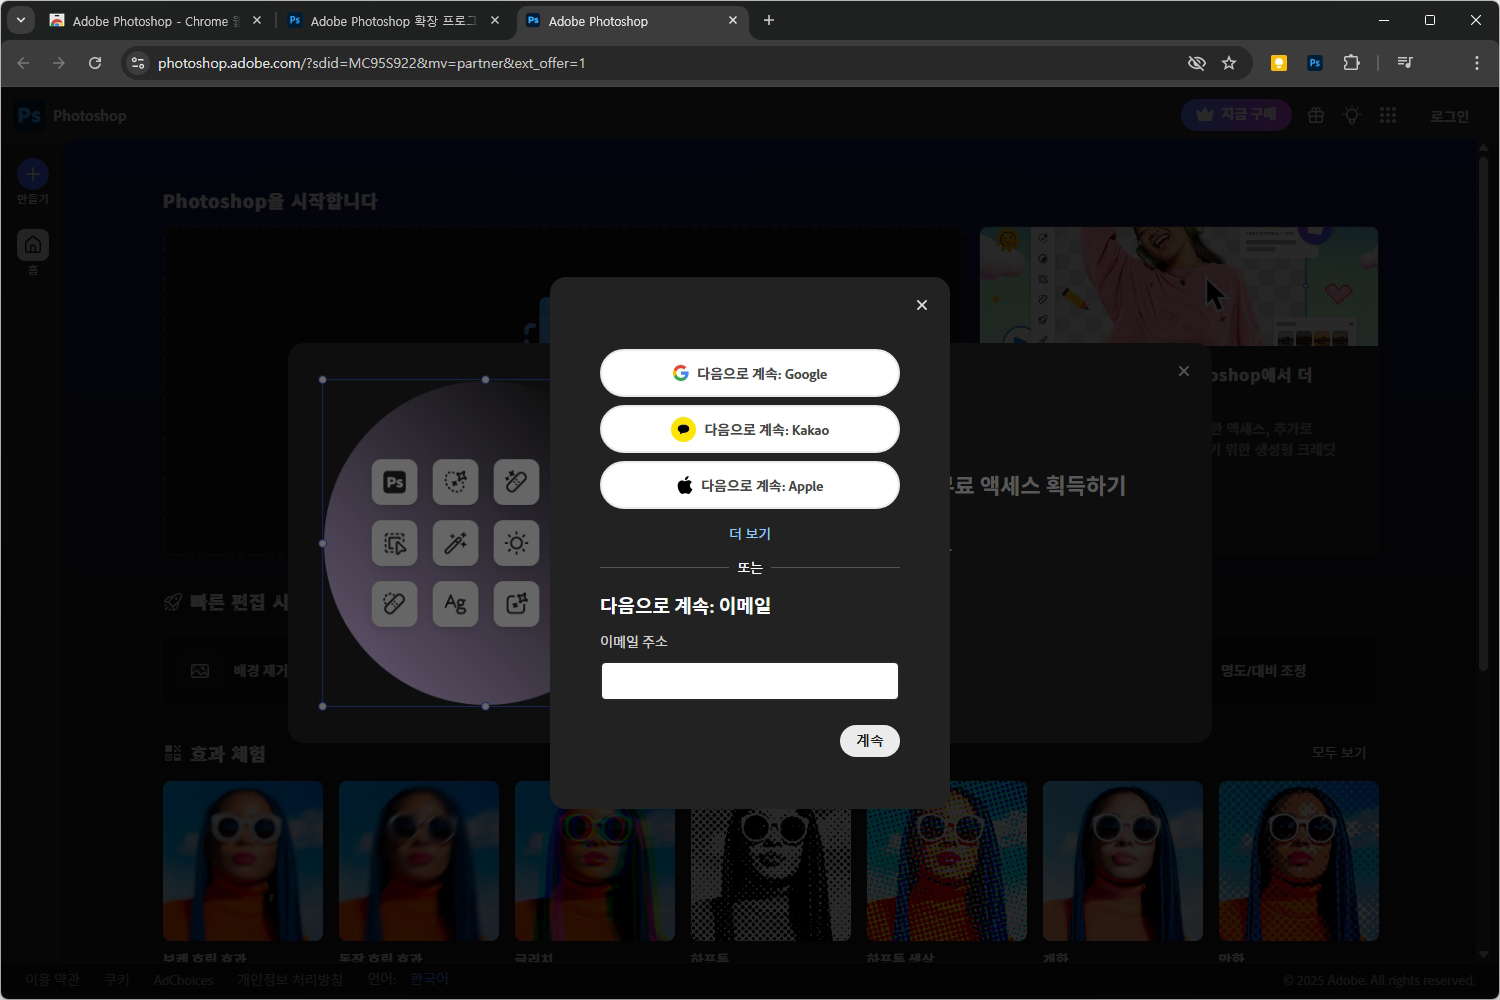
Task: Open the lightbulb tips icon in the header
Action: 1352,116
